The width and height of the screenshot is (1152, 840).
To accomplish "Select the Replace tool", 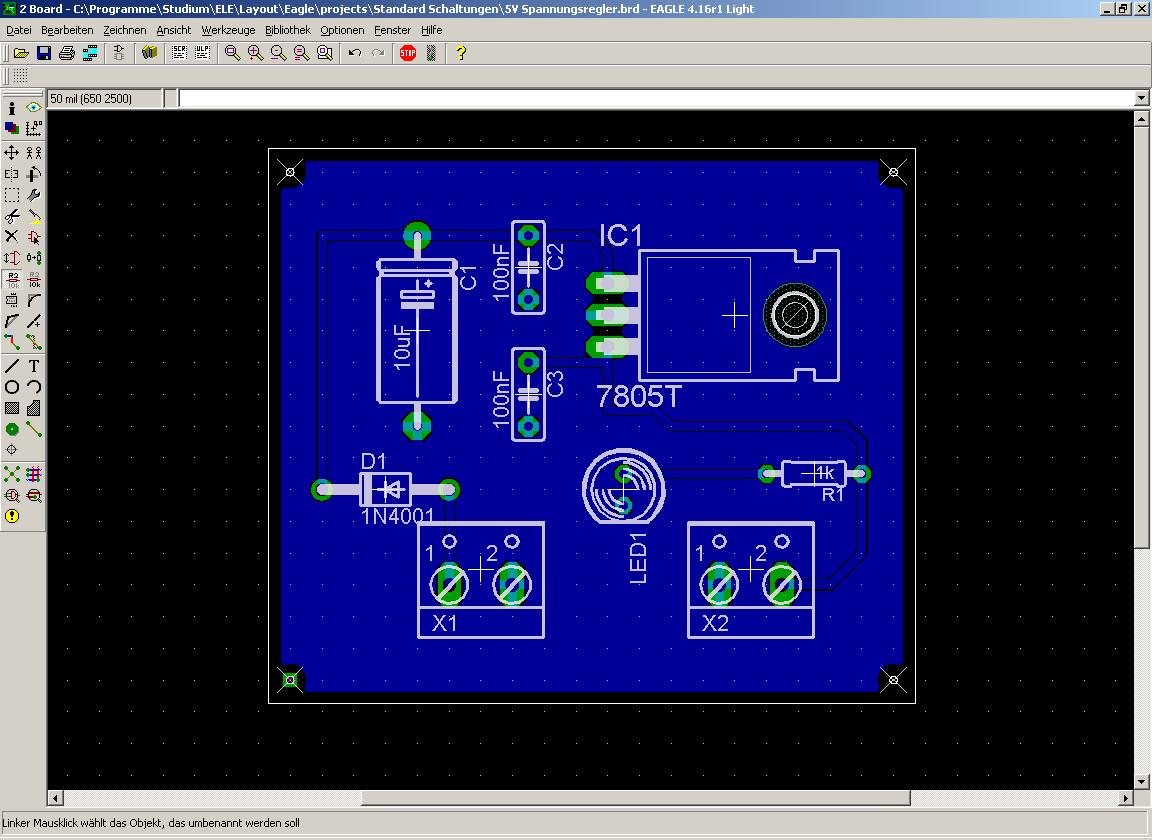I will tap(34, 258).
